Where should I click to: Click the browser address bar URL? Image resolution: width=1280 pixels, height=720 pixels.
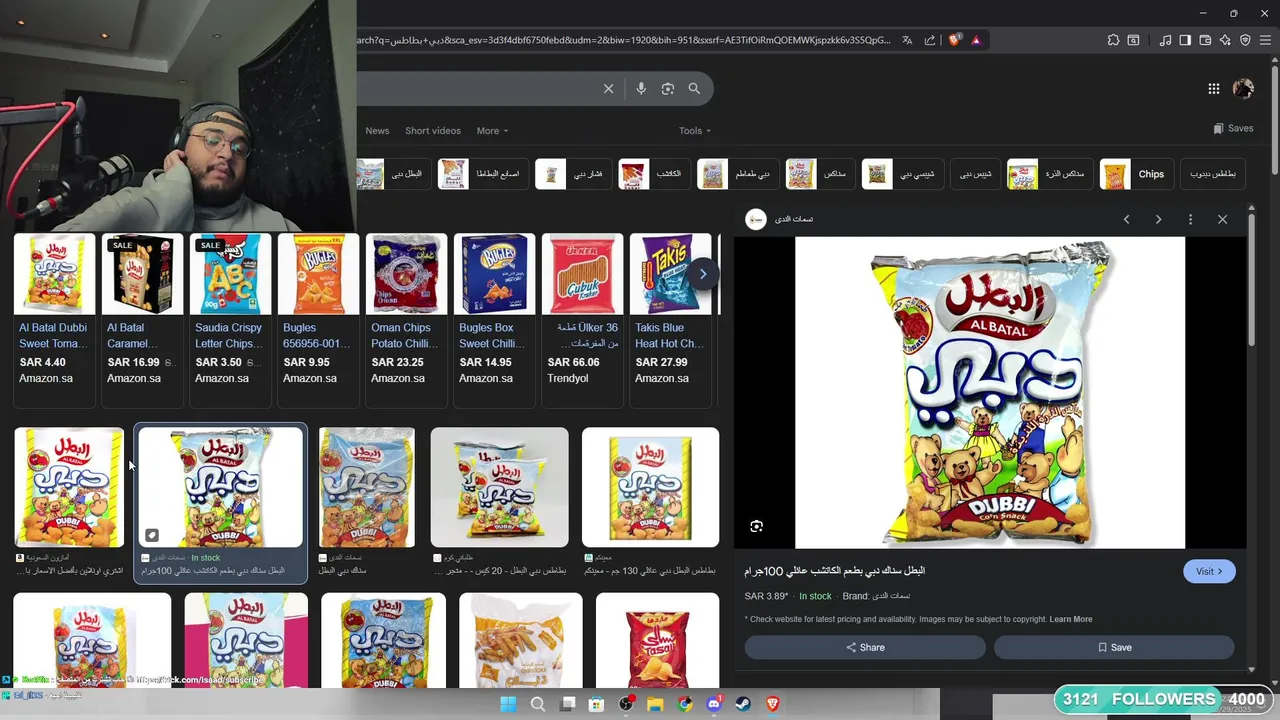tap(623, 40)
